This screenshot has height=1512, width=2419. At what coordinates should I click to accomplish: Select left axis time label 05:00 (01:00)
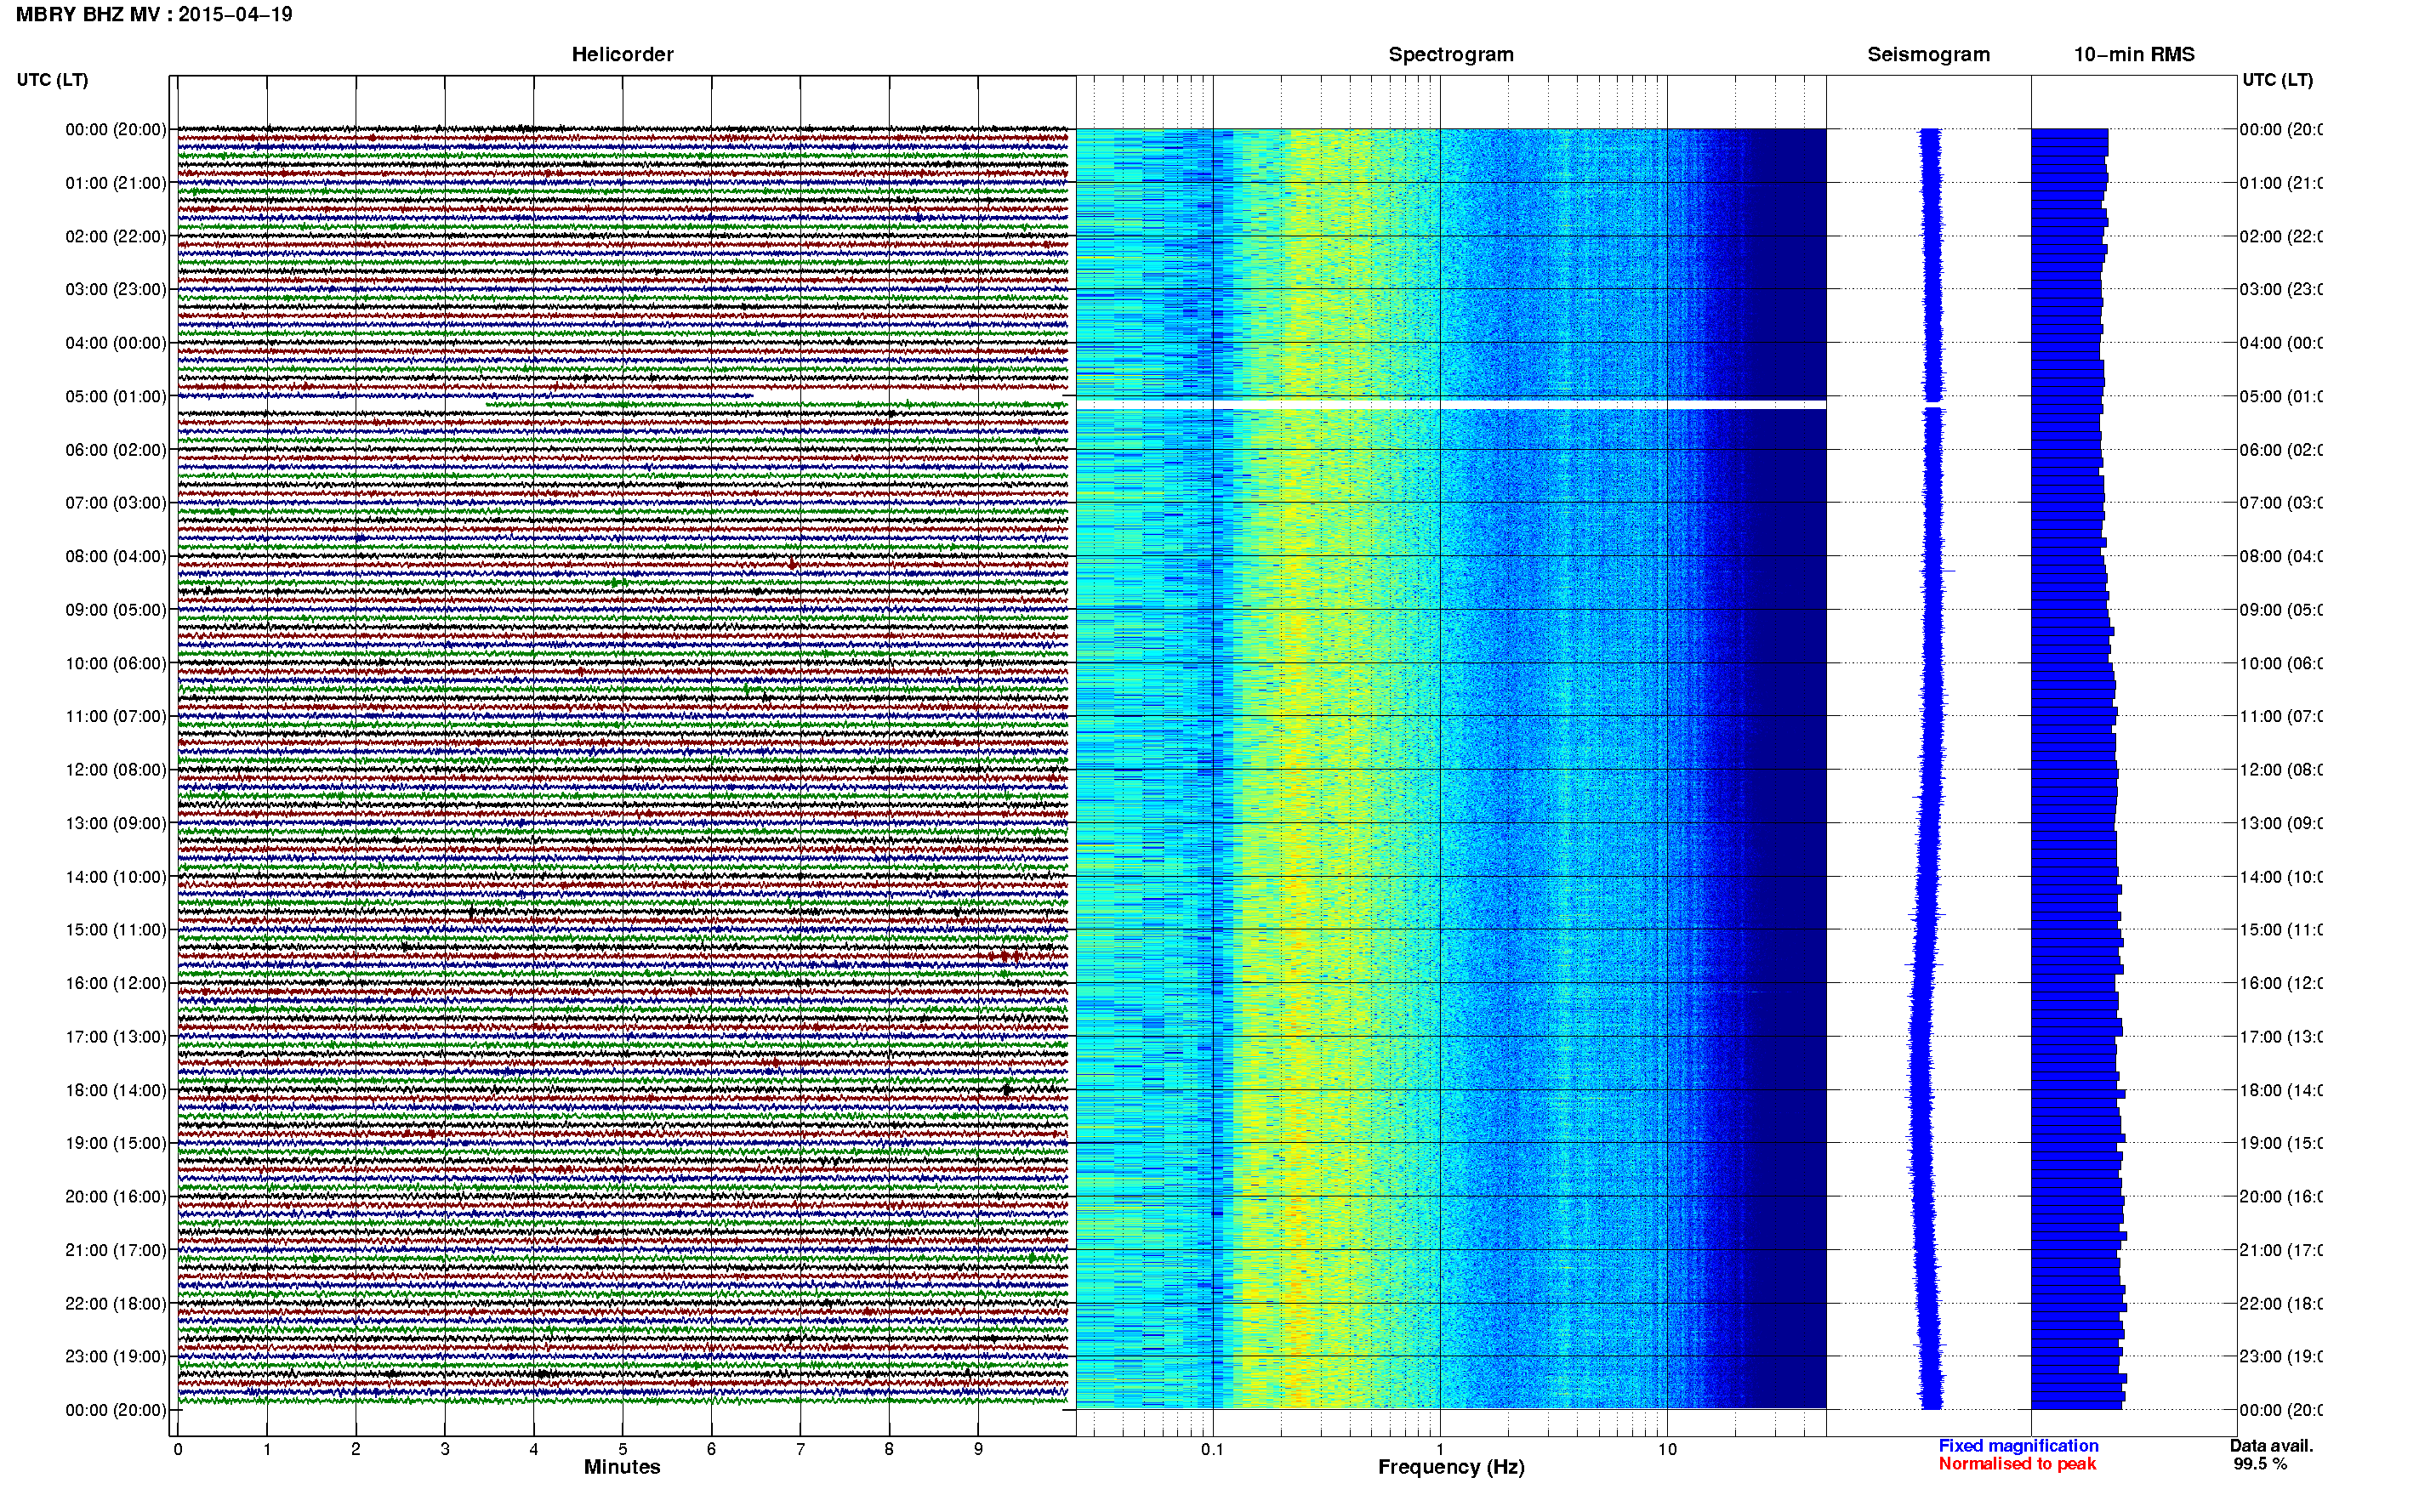coord(116,396)
